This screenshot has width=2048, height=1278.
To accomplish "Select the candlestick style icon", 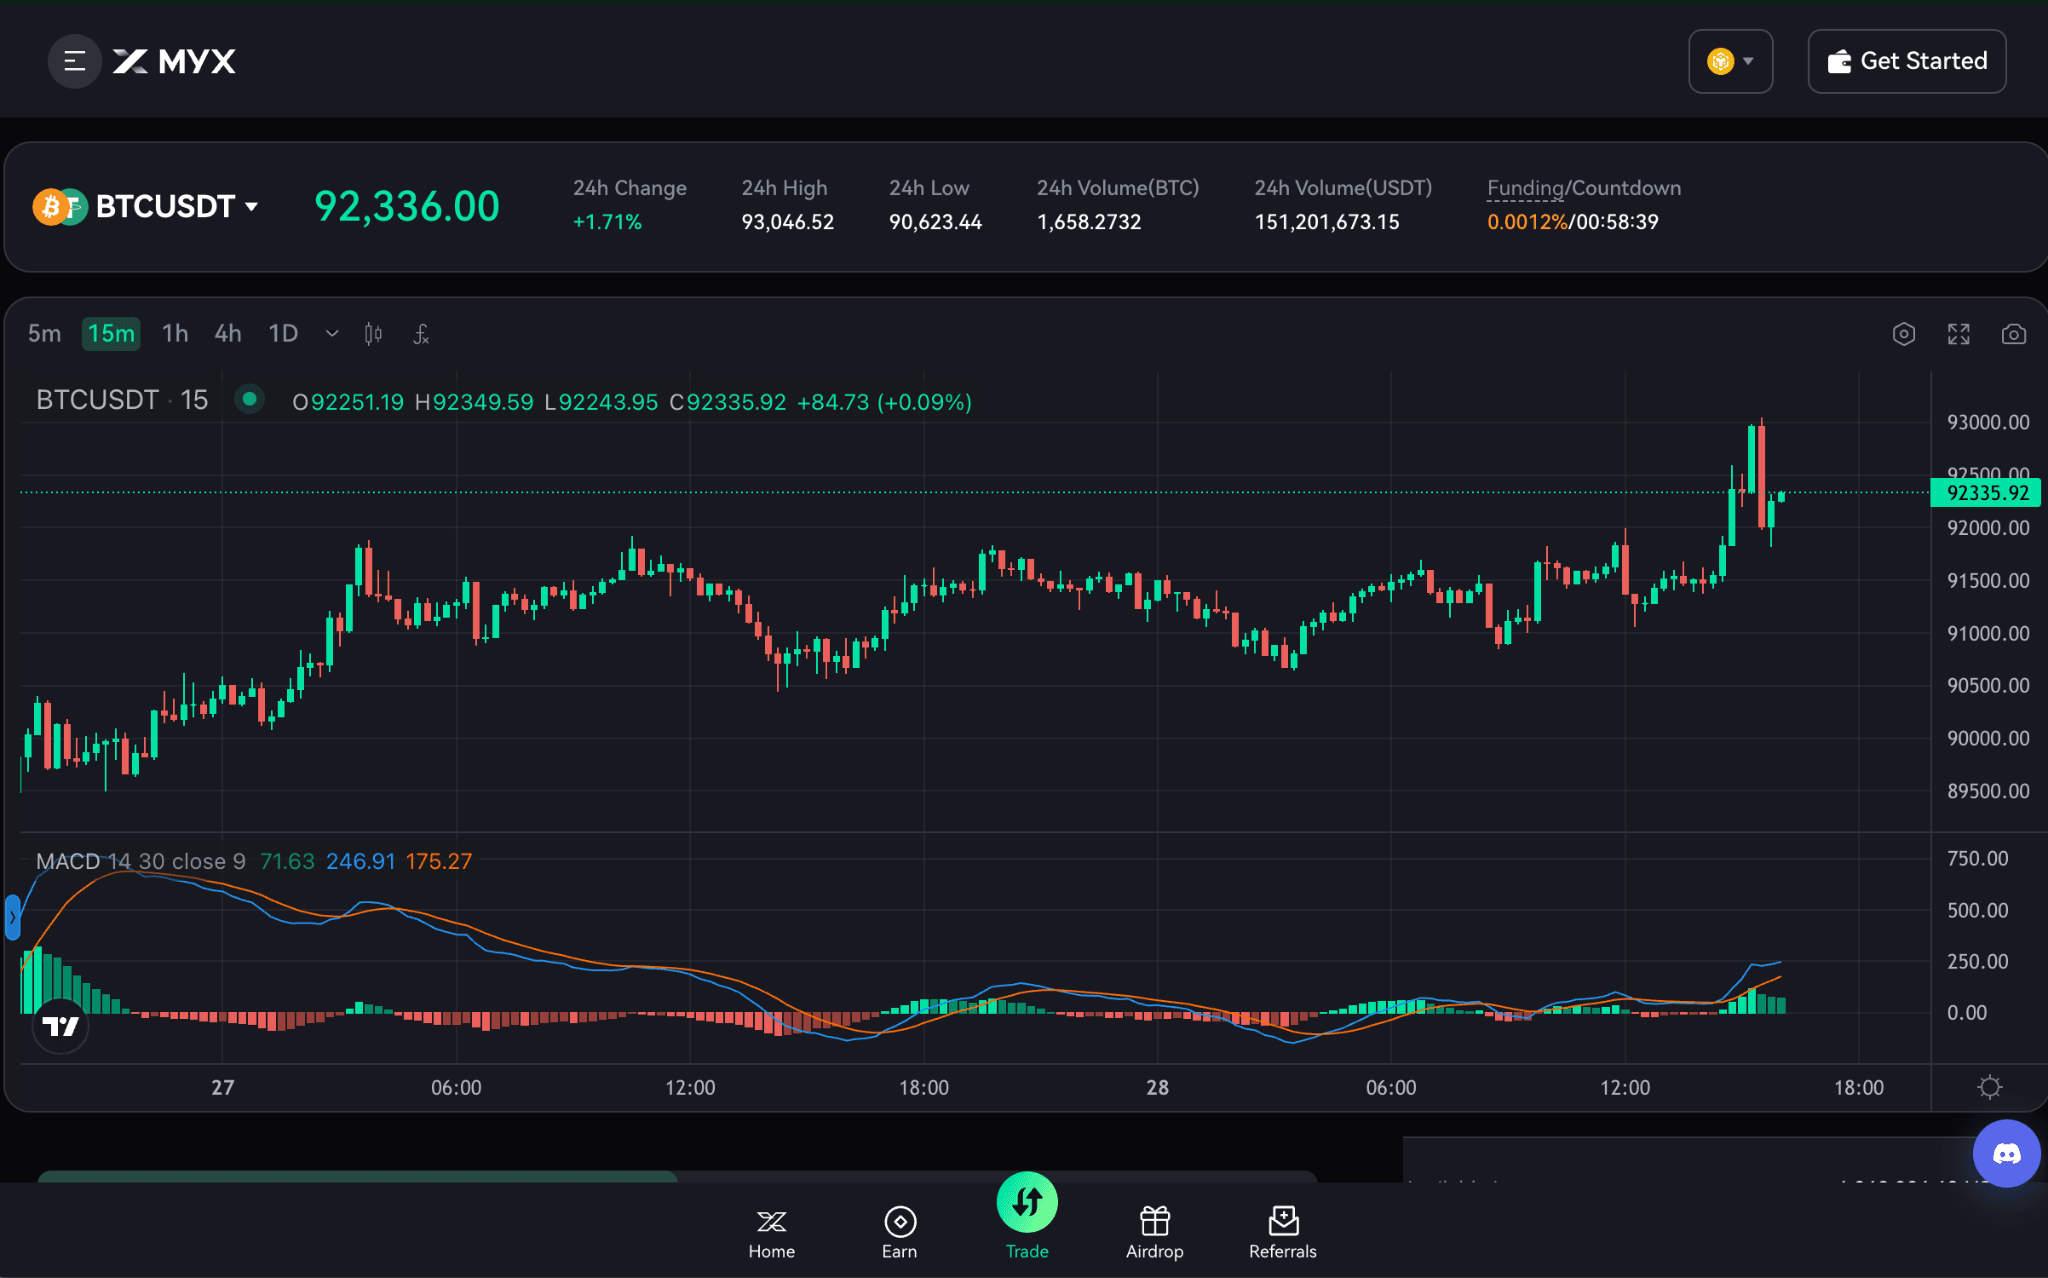I will (x=373, y=334).
